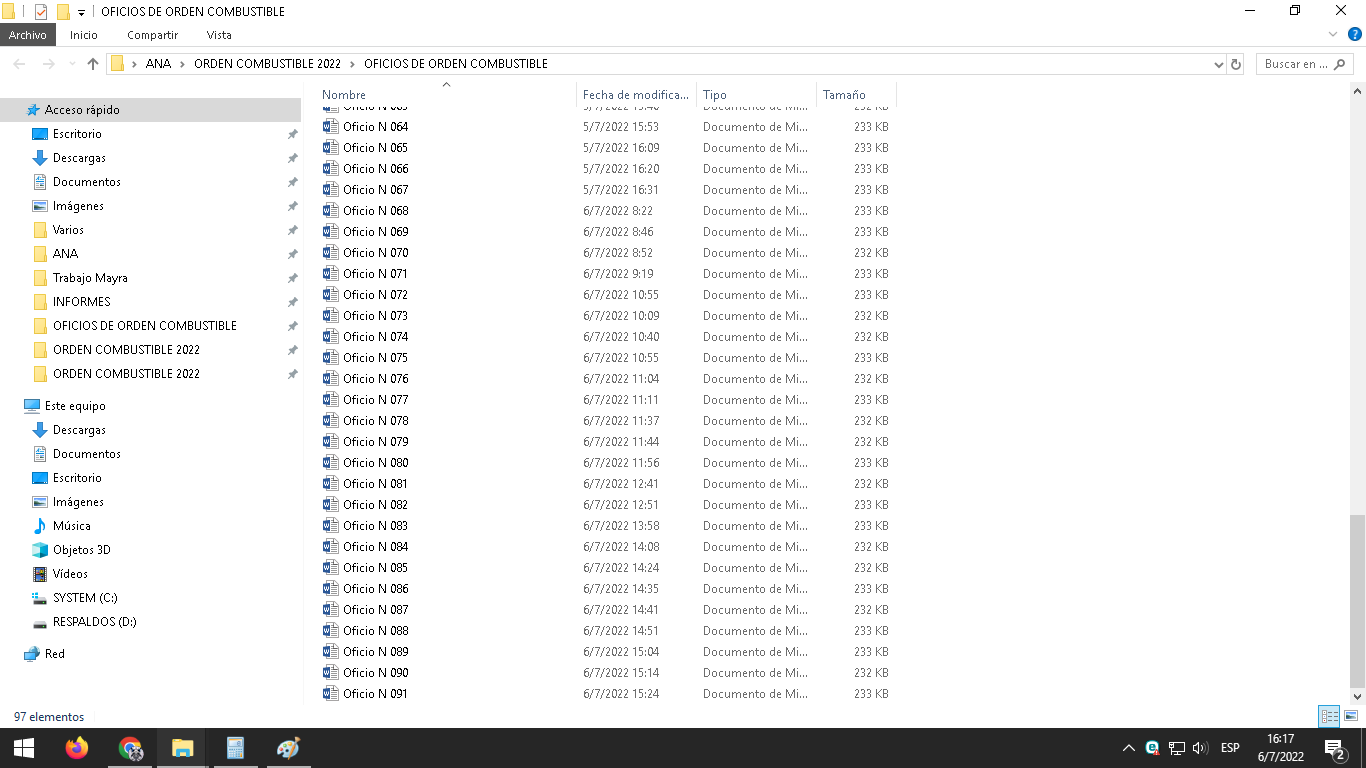Image resolution: width=1366 pixels, height=768 pixels.
Task: Go to ORDEN COMBUSTIBLE 2022 in breadcrumb
Action: point(267,64)
